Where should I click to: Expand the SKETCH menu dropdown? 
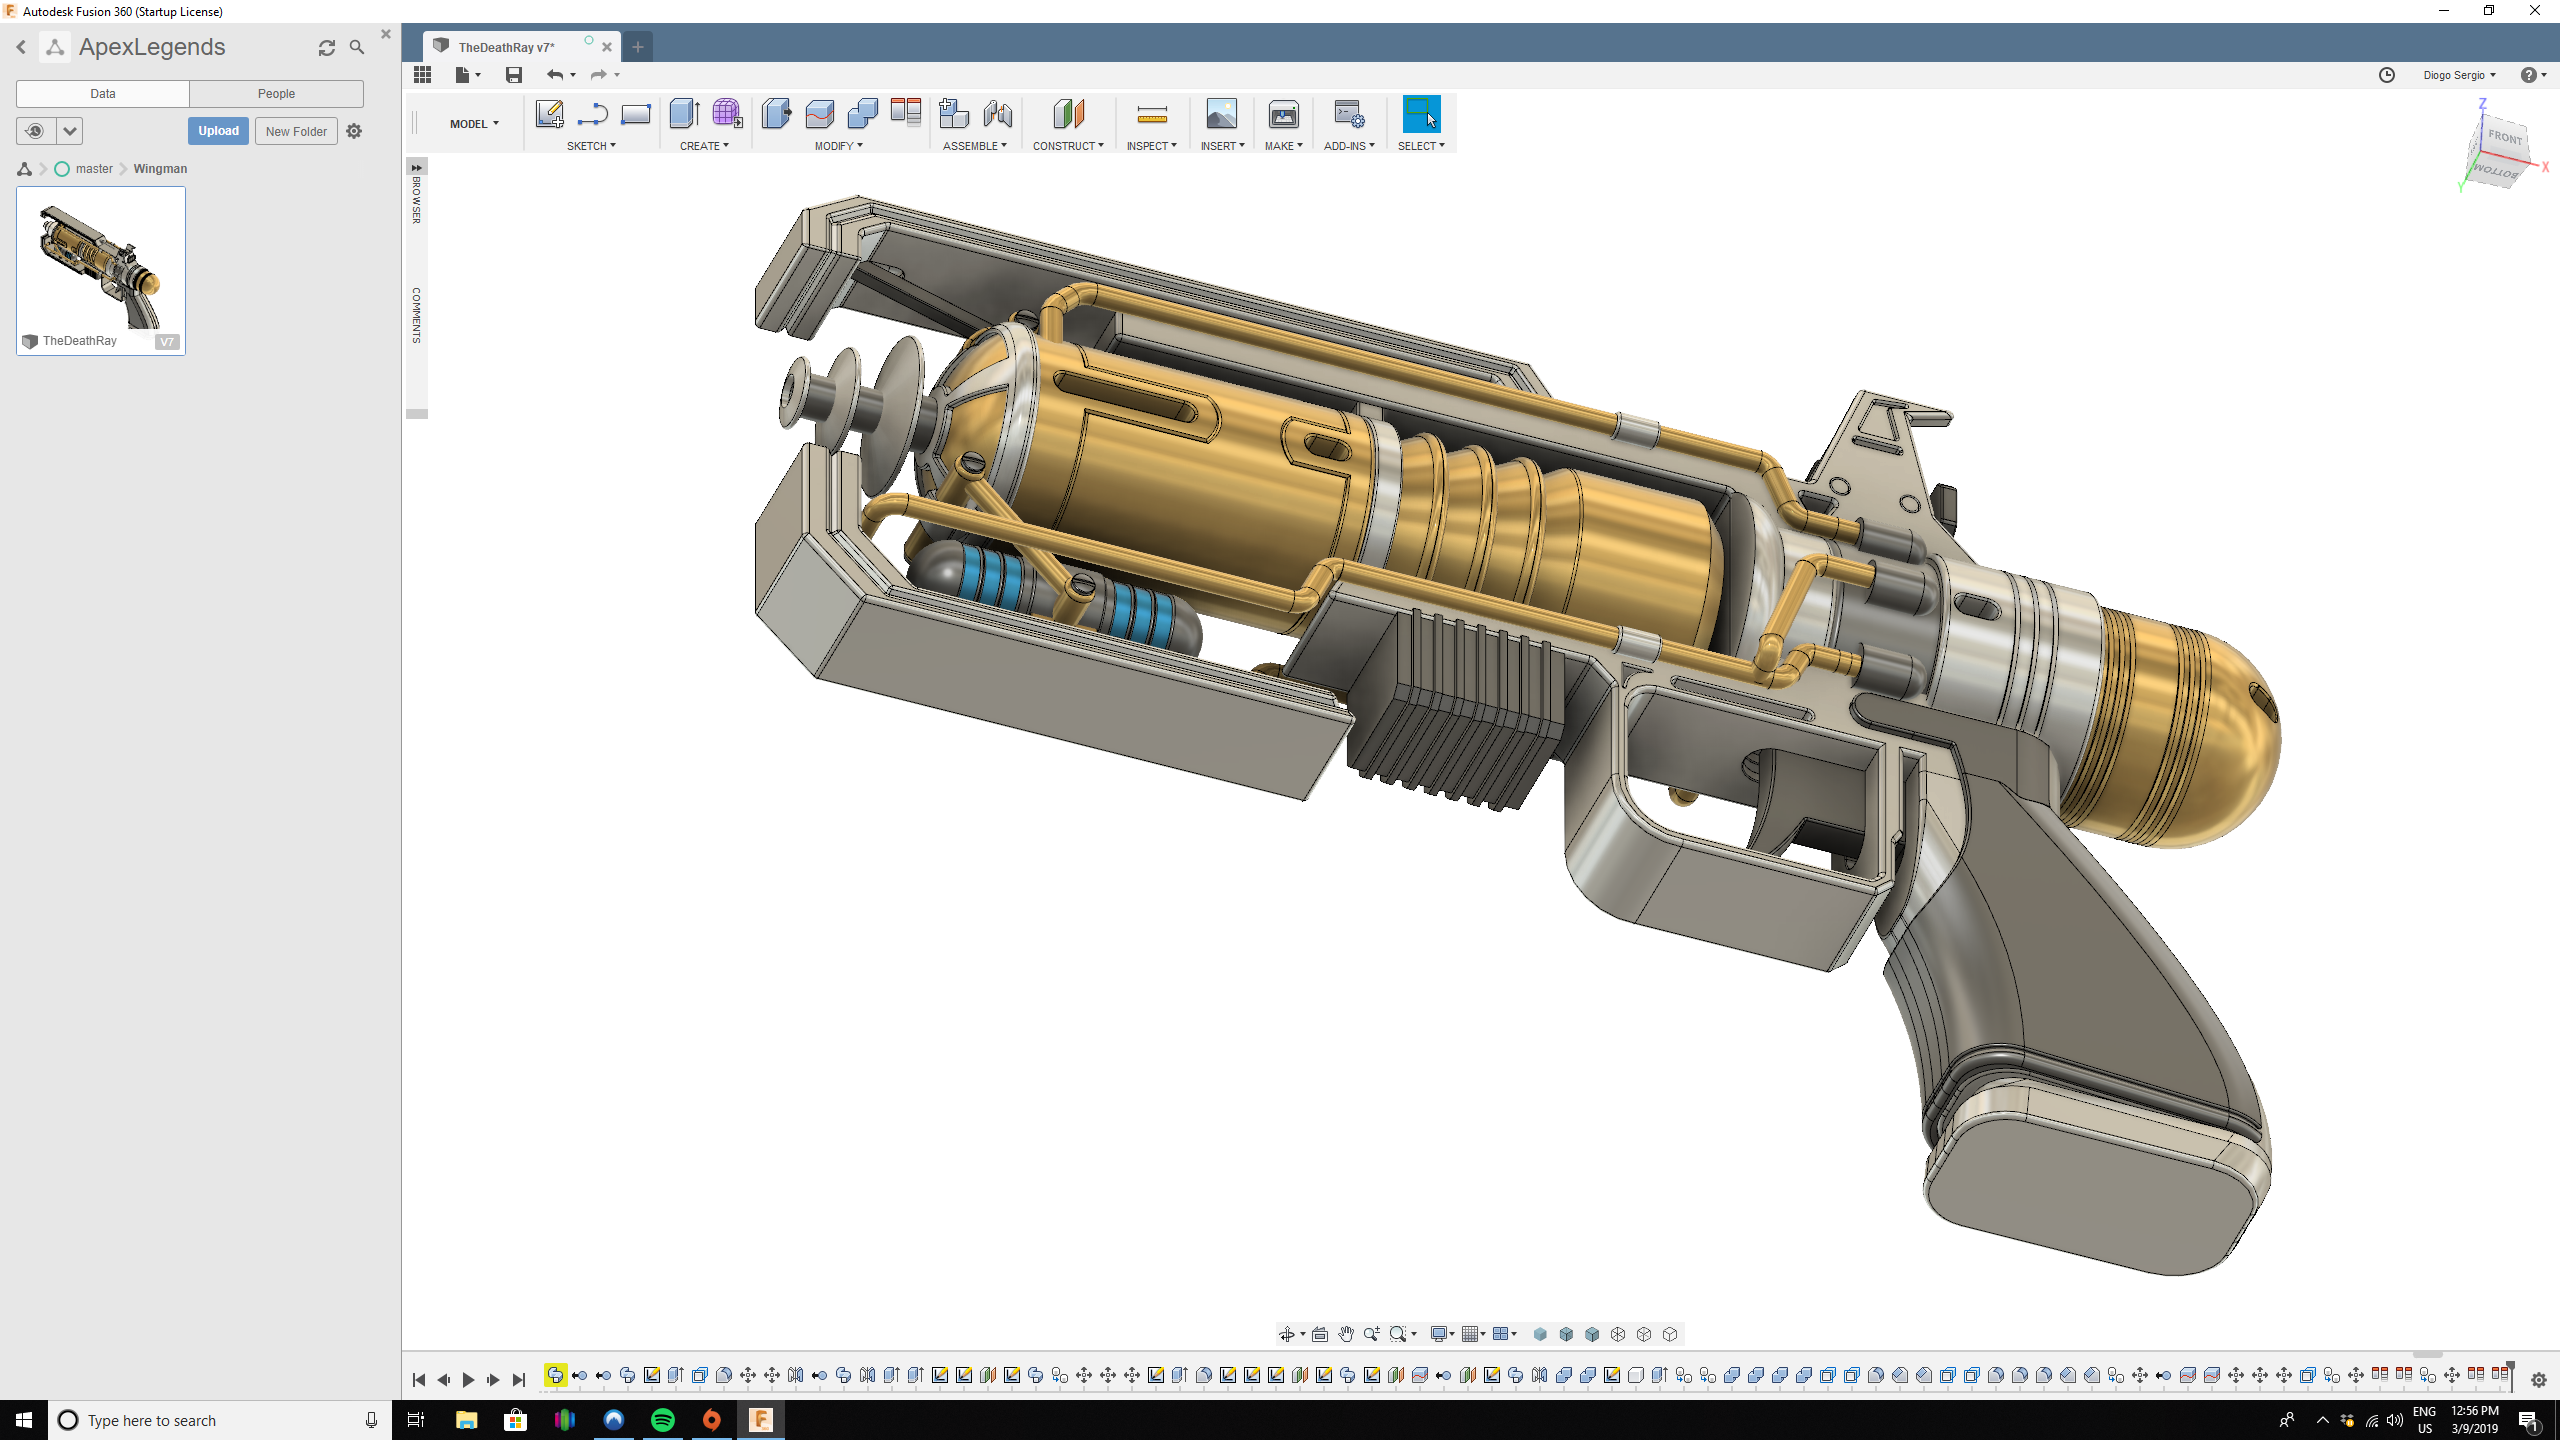click(x=591, y=146)
